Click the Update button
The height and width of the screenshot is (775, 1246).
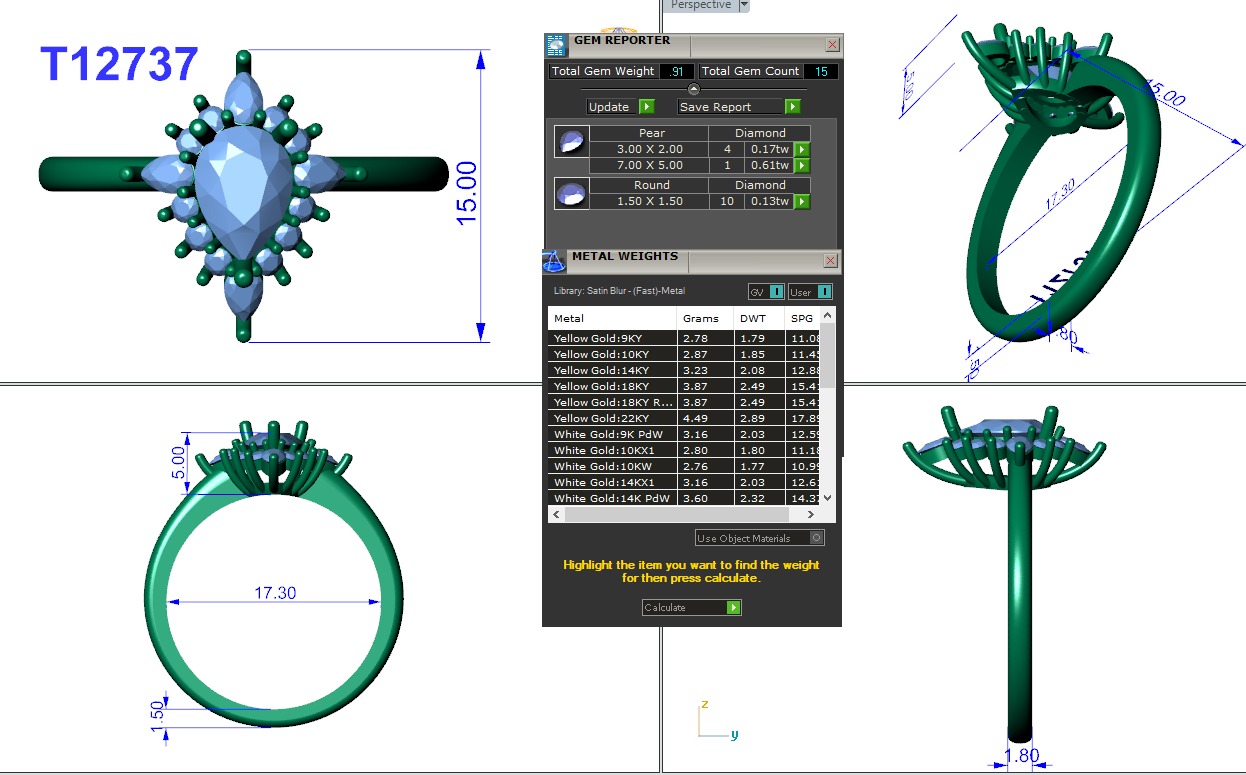pyautogui.click(x=613, y=107)
